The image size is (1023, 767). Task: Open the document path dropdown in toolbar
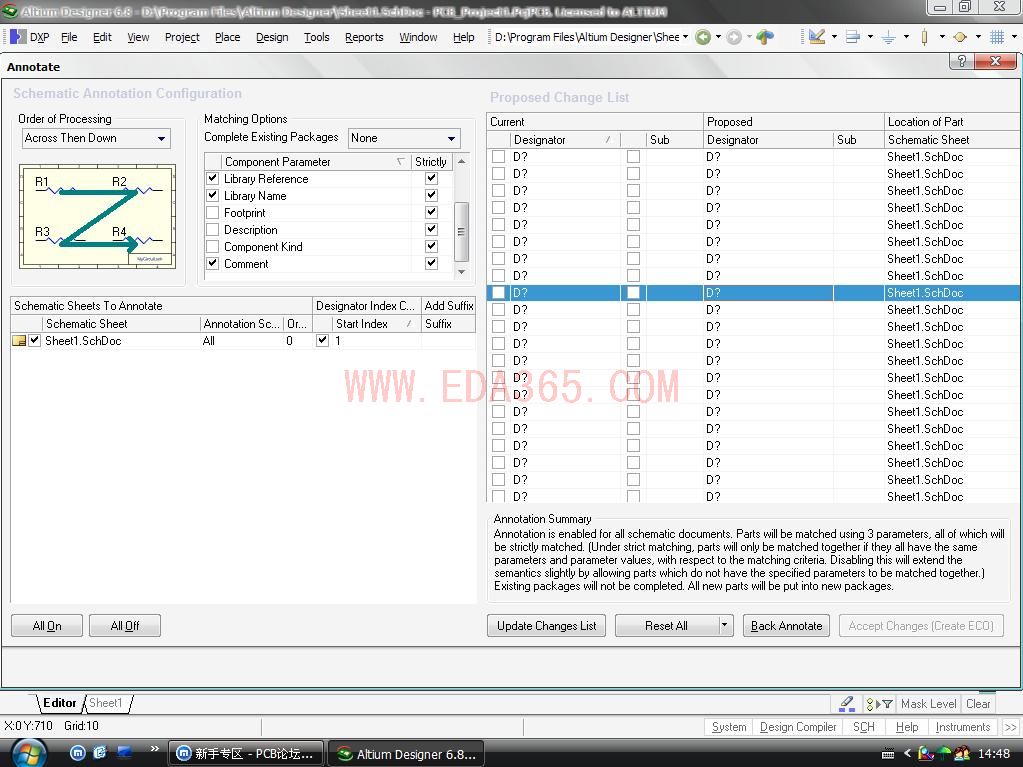click(x=686, y=37)
